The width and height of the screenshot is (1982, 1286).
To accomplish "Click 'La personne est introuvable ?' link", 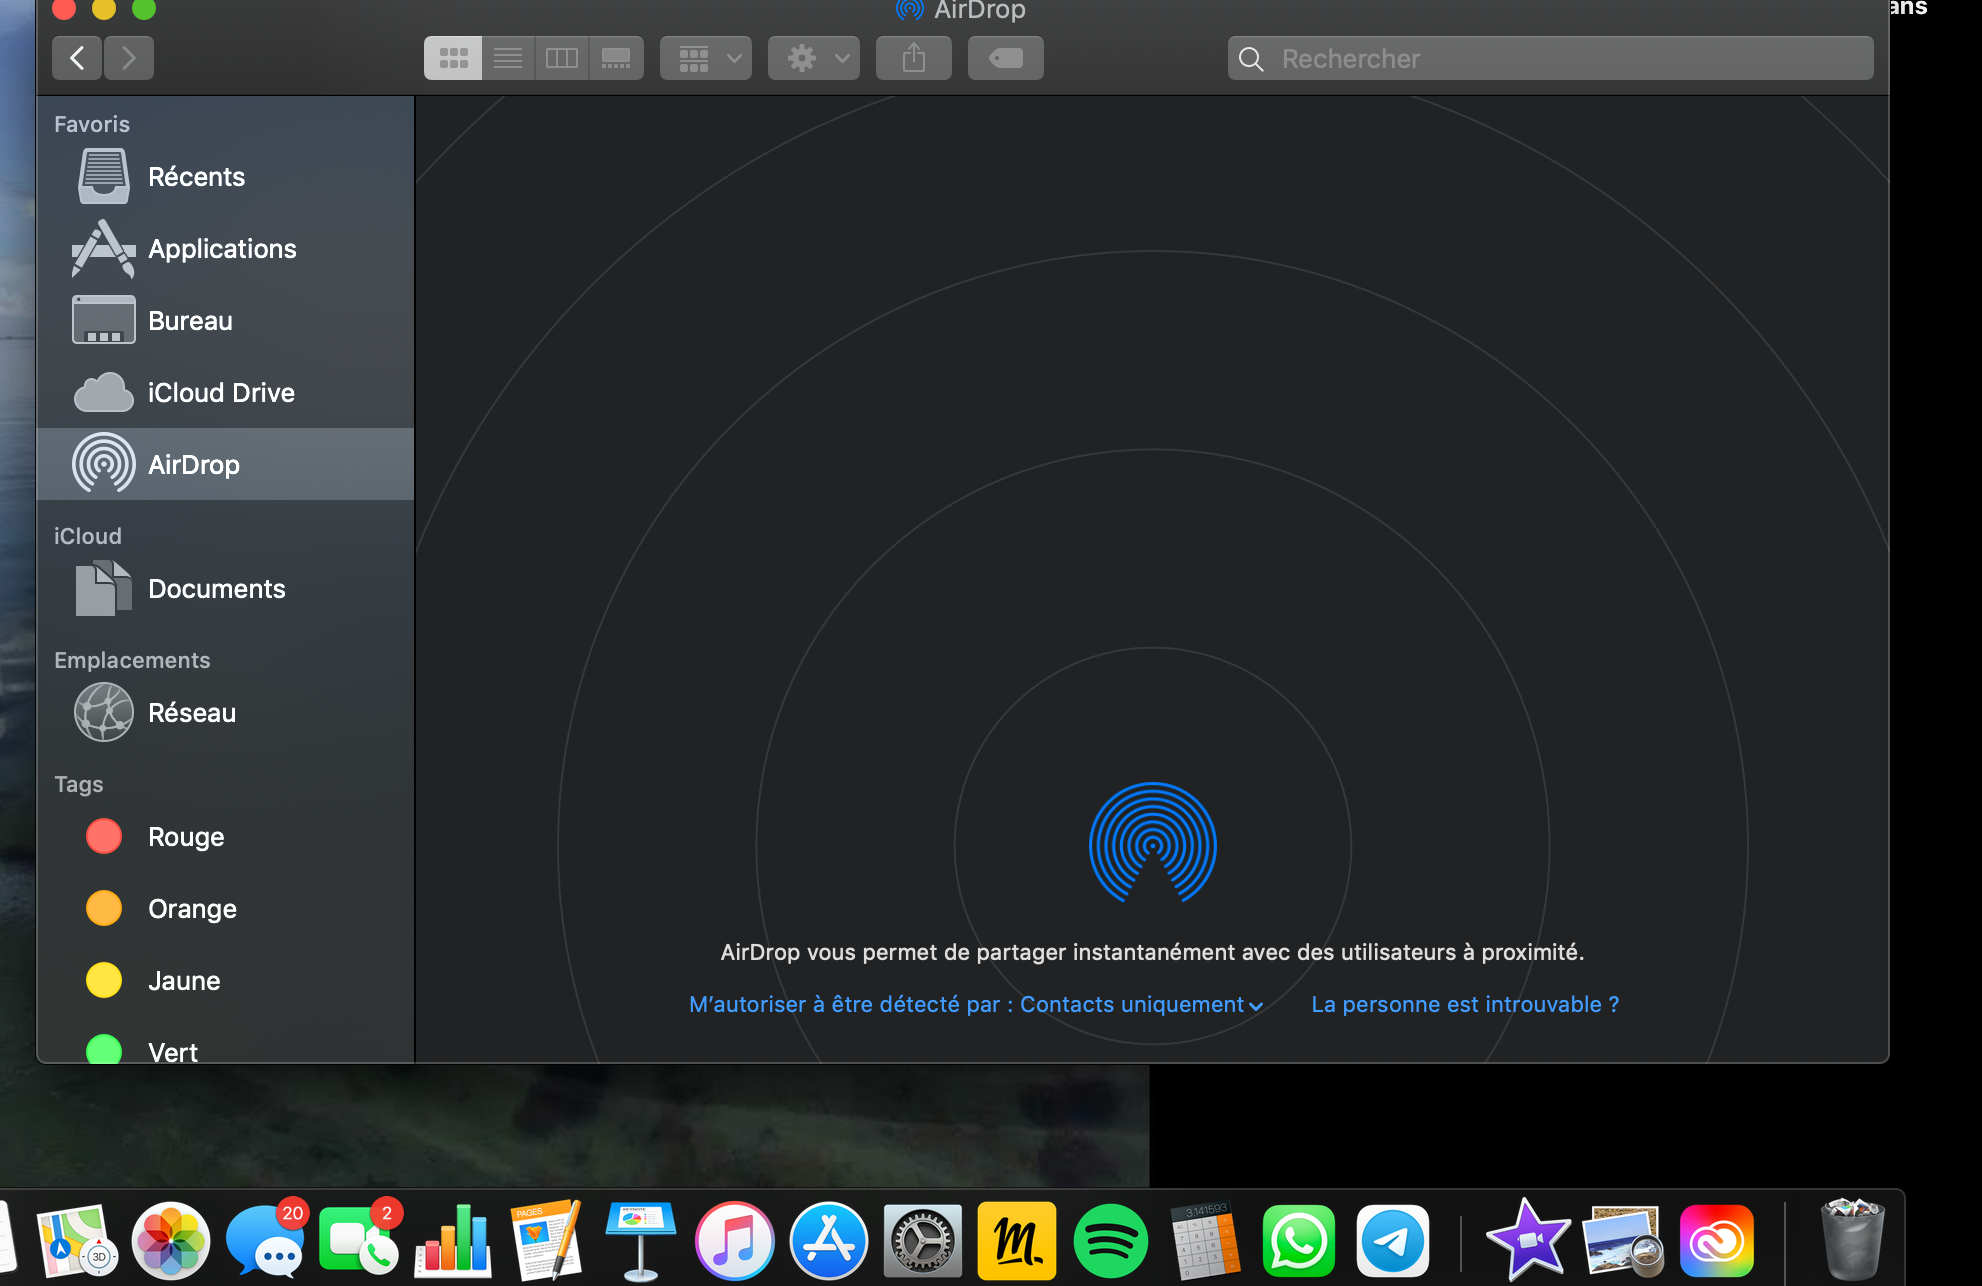I will coord(1465,1004).
